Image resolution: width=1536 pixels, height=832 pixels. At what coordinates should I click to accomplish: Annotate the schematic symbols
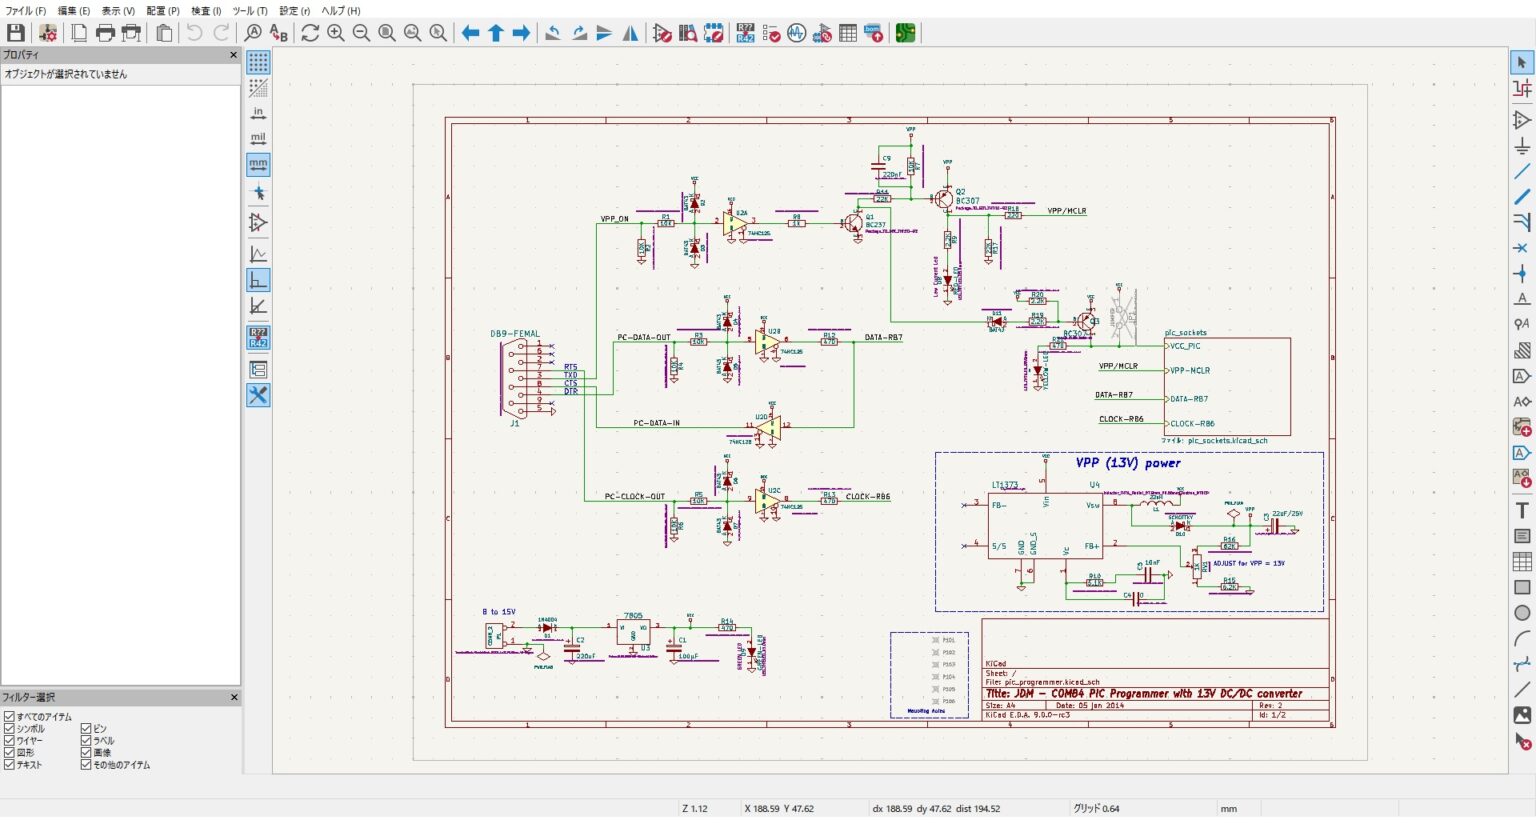click(x=746, y=32)
